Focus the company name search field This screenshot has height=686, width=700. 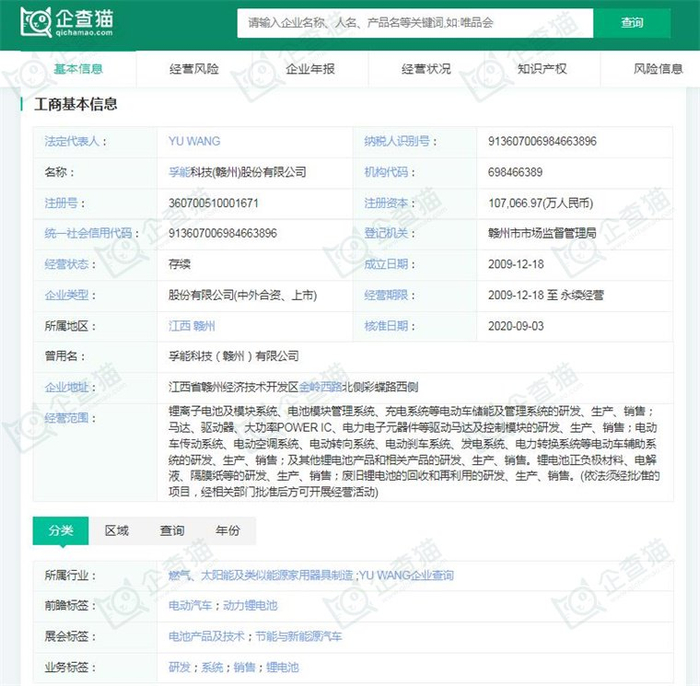point(415,23)
